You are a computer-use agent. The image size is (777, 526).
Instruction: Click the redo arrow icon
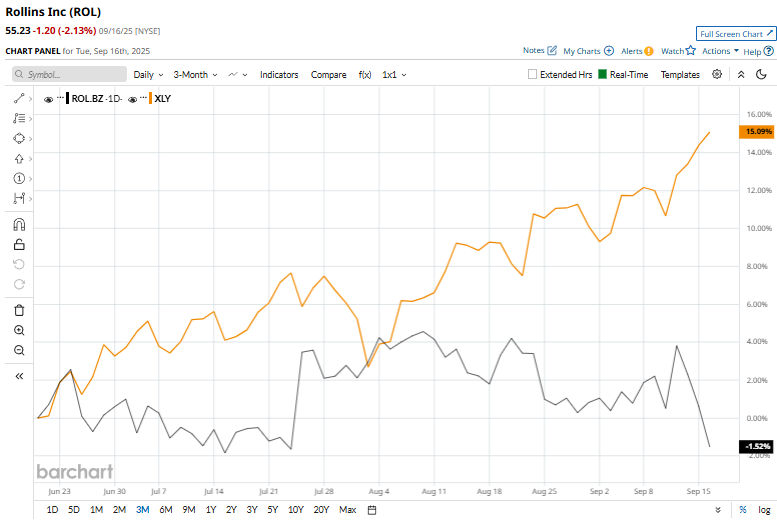click(x=19, y=284)
